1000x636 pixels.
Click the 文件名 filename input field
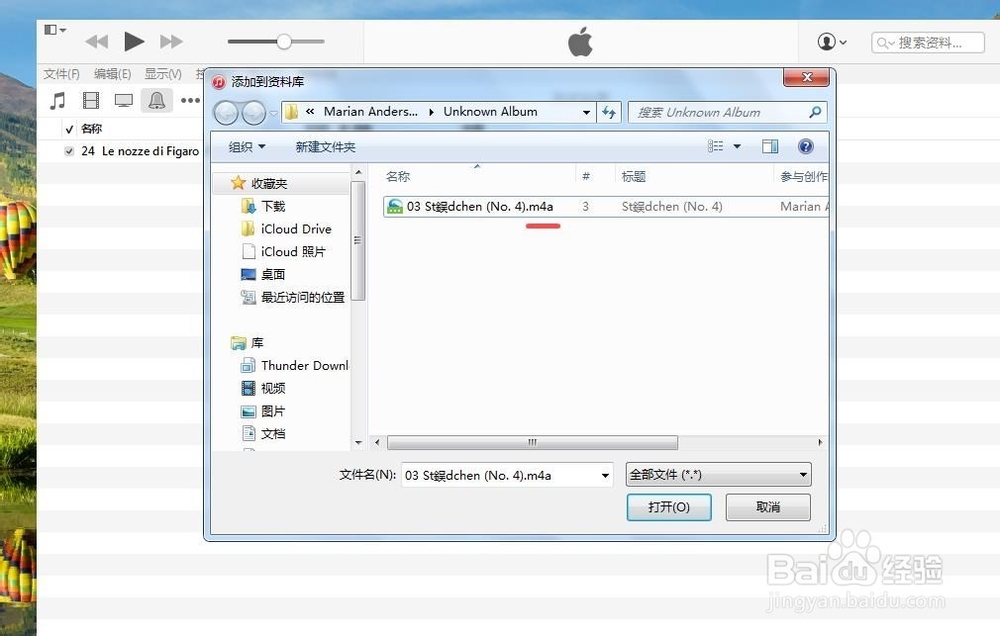point(499,475)
